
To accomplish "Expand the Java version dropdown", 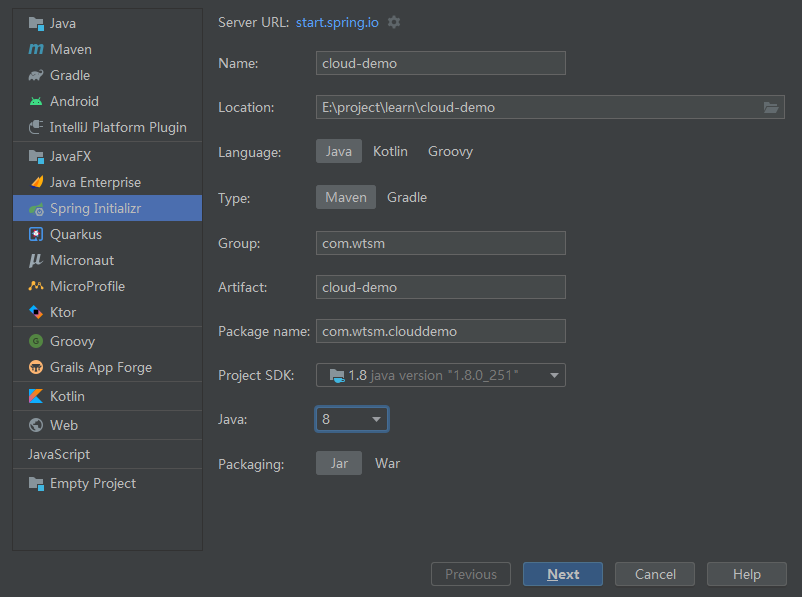I will coord(352,419).
